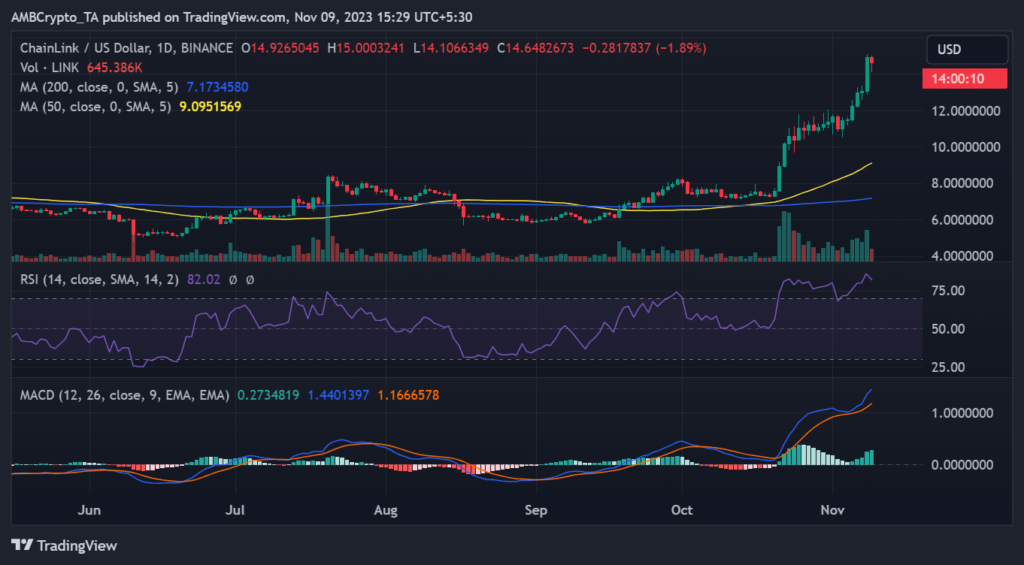
Task: Select the MA 50 indicator legend
Action: (81, 105)
